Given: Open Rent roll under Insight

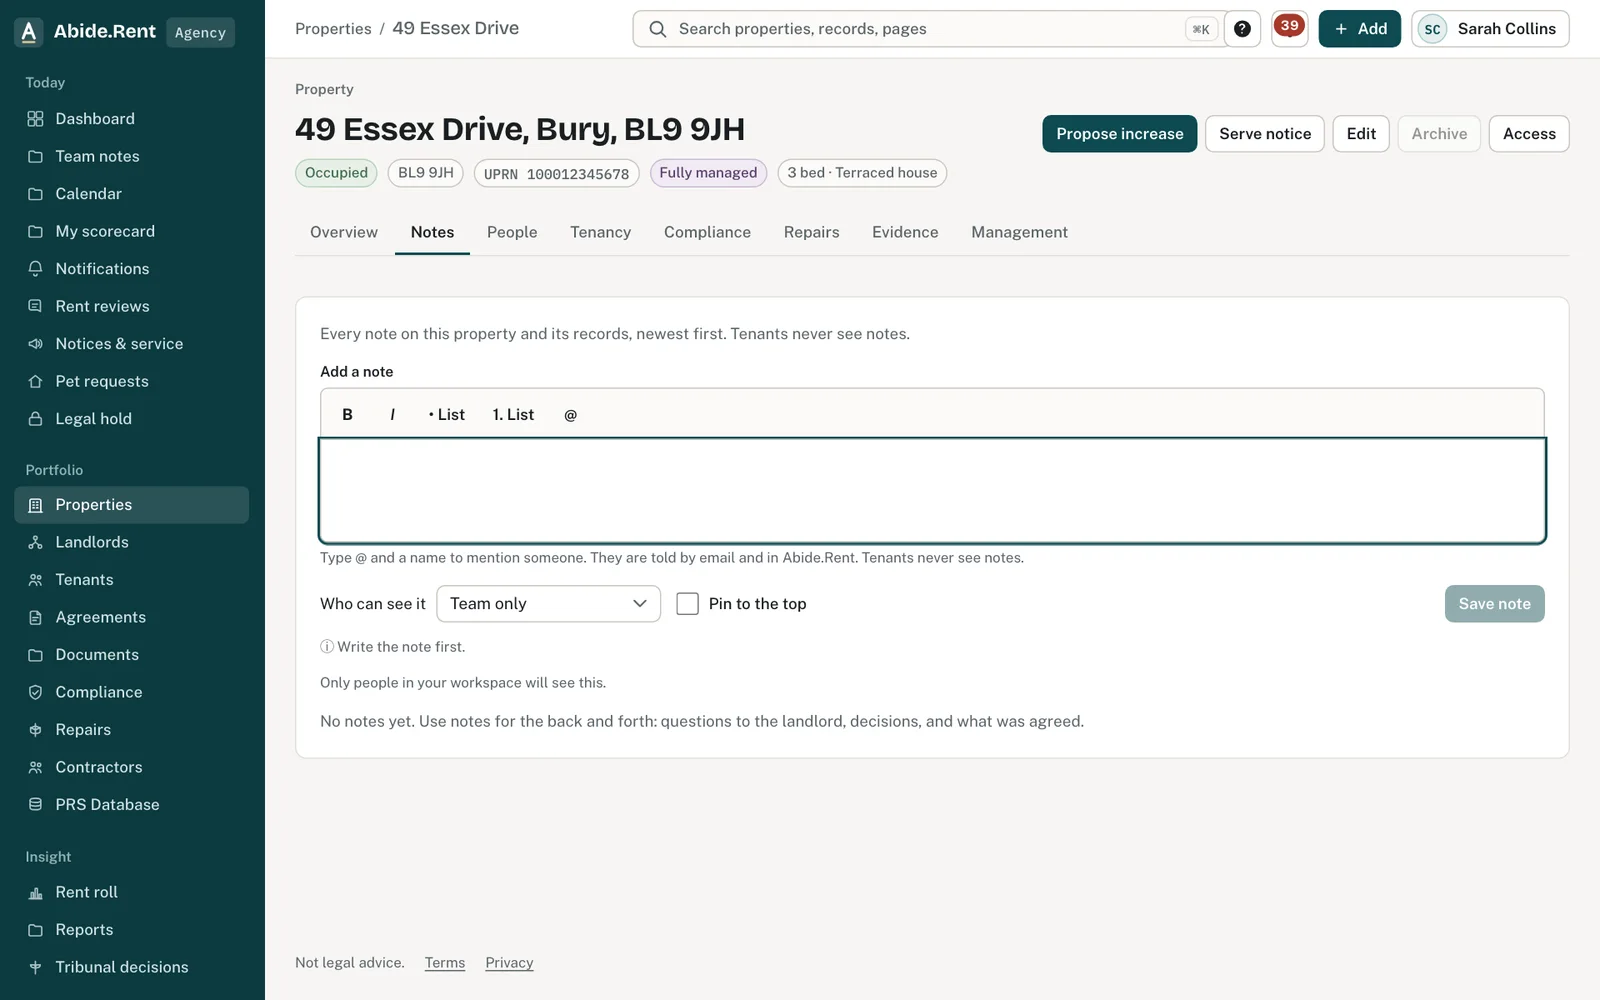Looking at the screenshot, I should [x=132, y=892].
